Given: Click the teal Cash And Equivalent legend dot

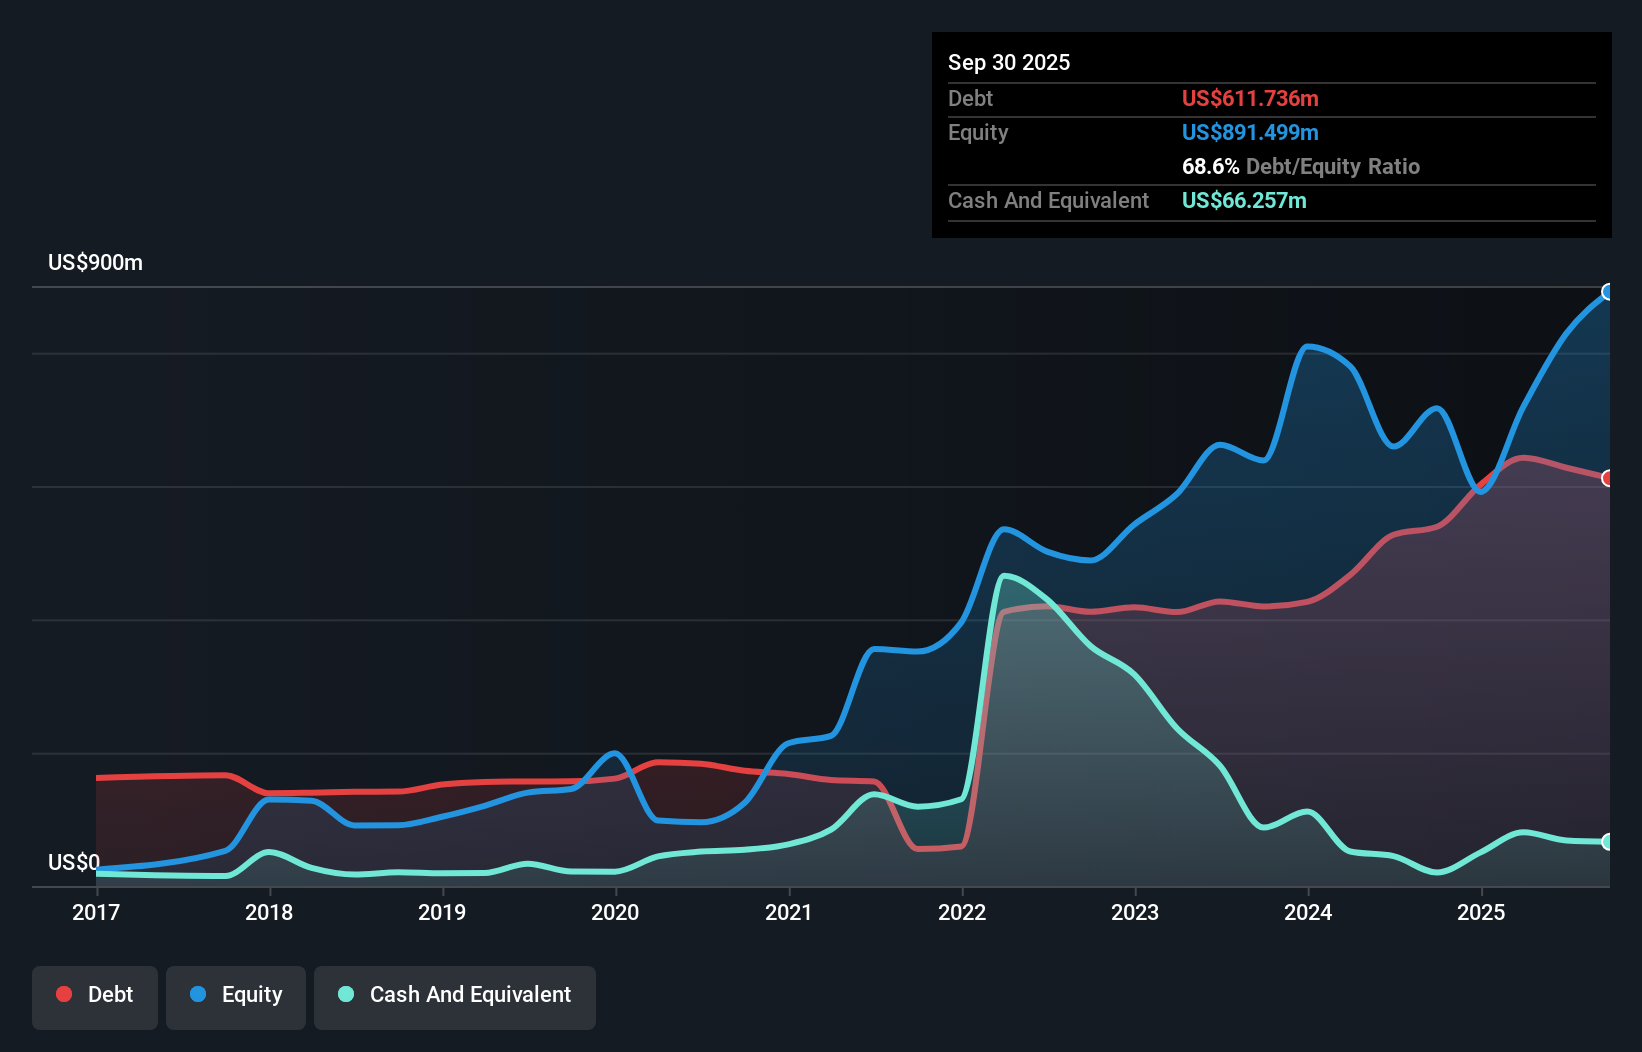Looking at the screenshot, I should tap(344, 994).
